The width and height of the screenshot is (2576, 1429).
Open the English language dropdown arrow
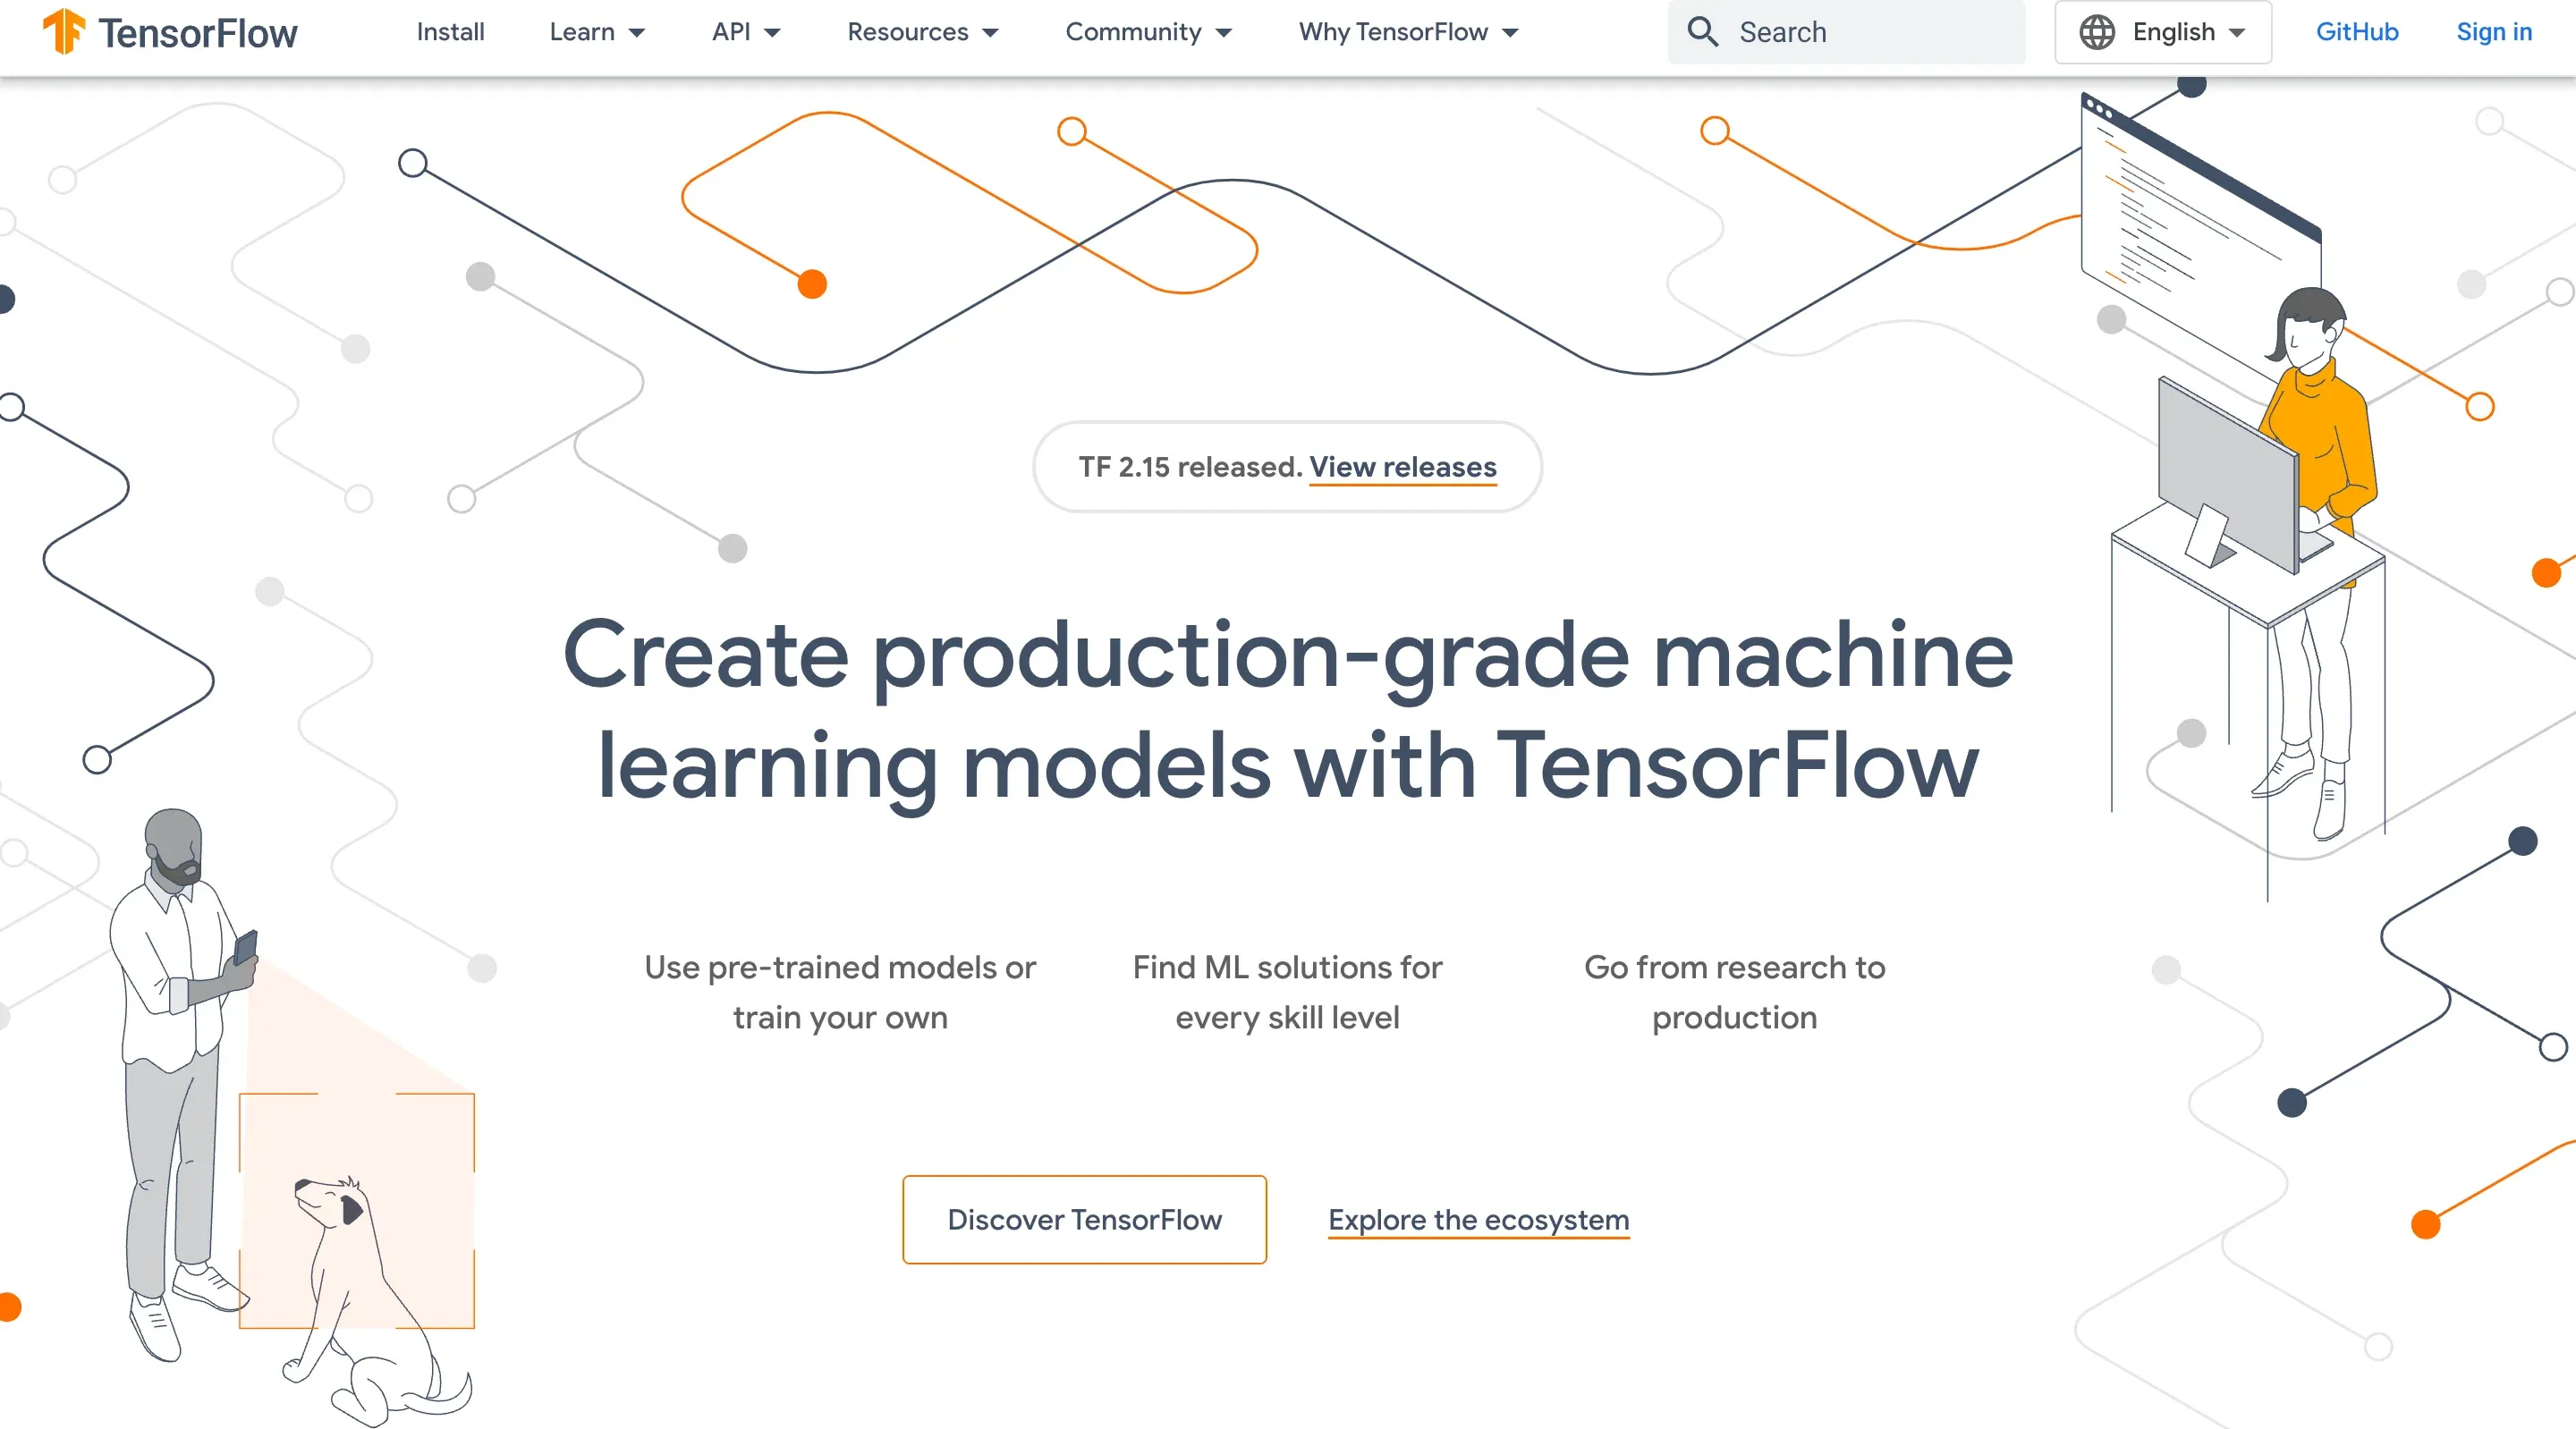2237,33
